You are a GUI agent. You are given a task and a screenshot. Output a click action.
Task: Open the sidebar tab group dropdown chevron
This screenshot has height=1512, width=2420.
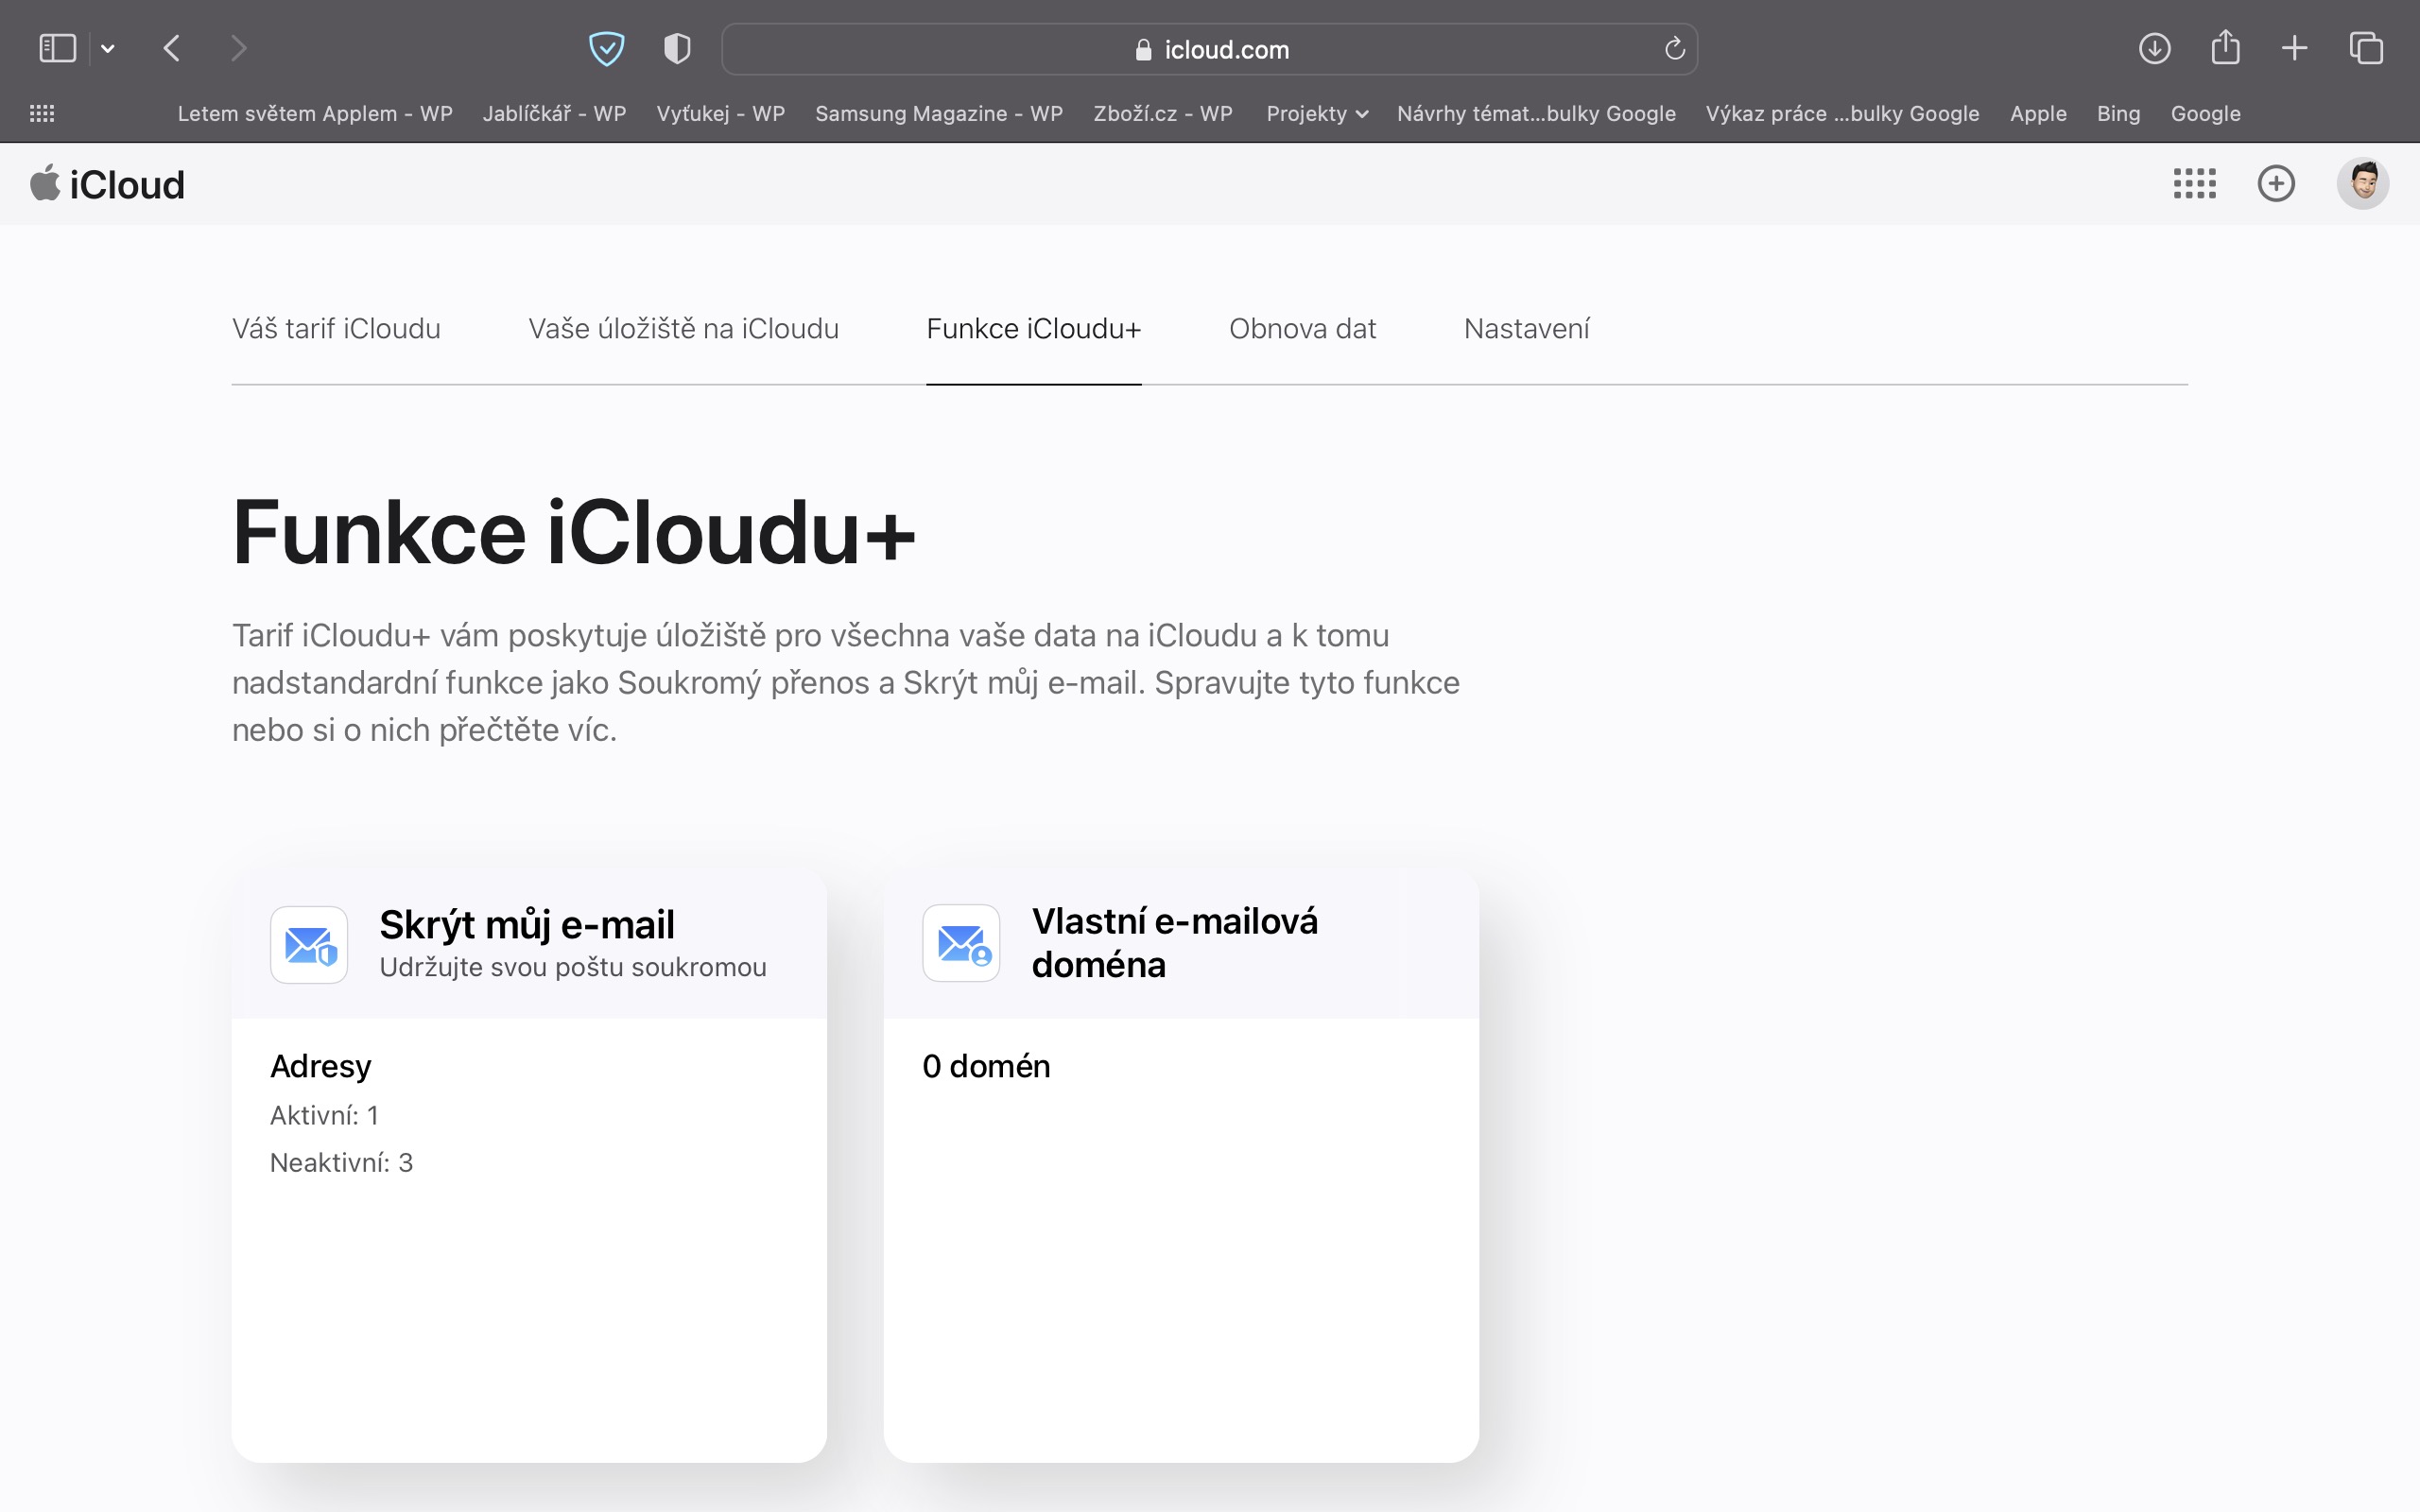pyautogui.click(x=108, y=48)
